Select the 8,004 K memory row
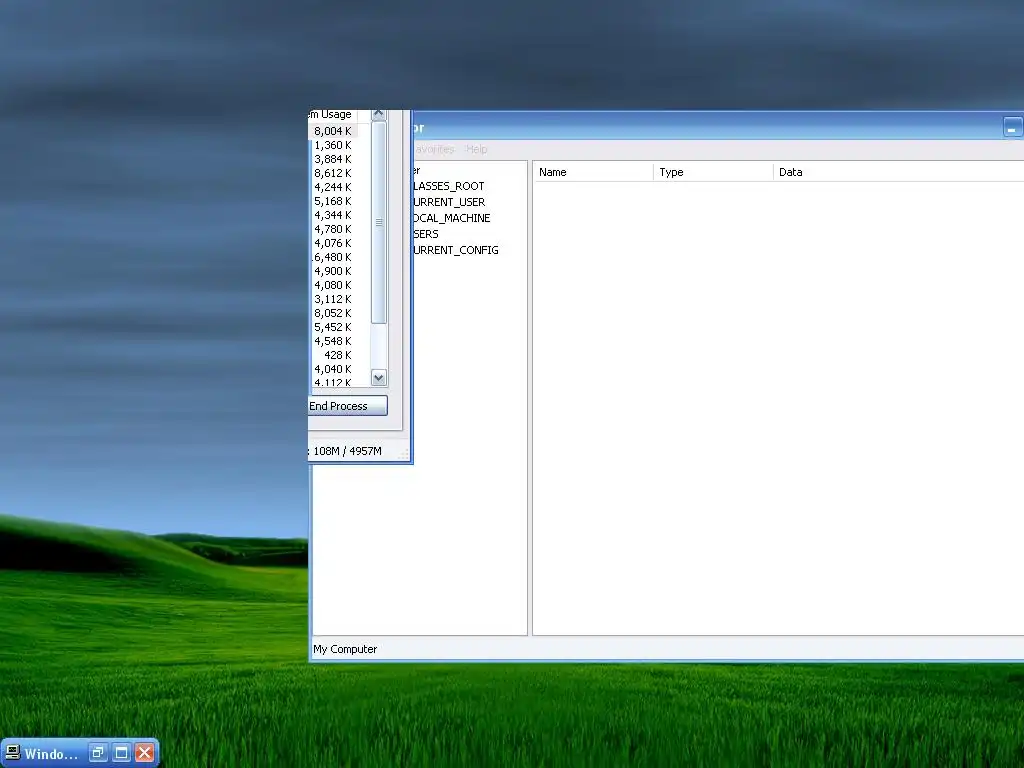Image resolution: width=1024 pixels, height=768 pixels. (333, 131)
